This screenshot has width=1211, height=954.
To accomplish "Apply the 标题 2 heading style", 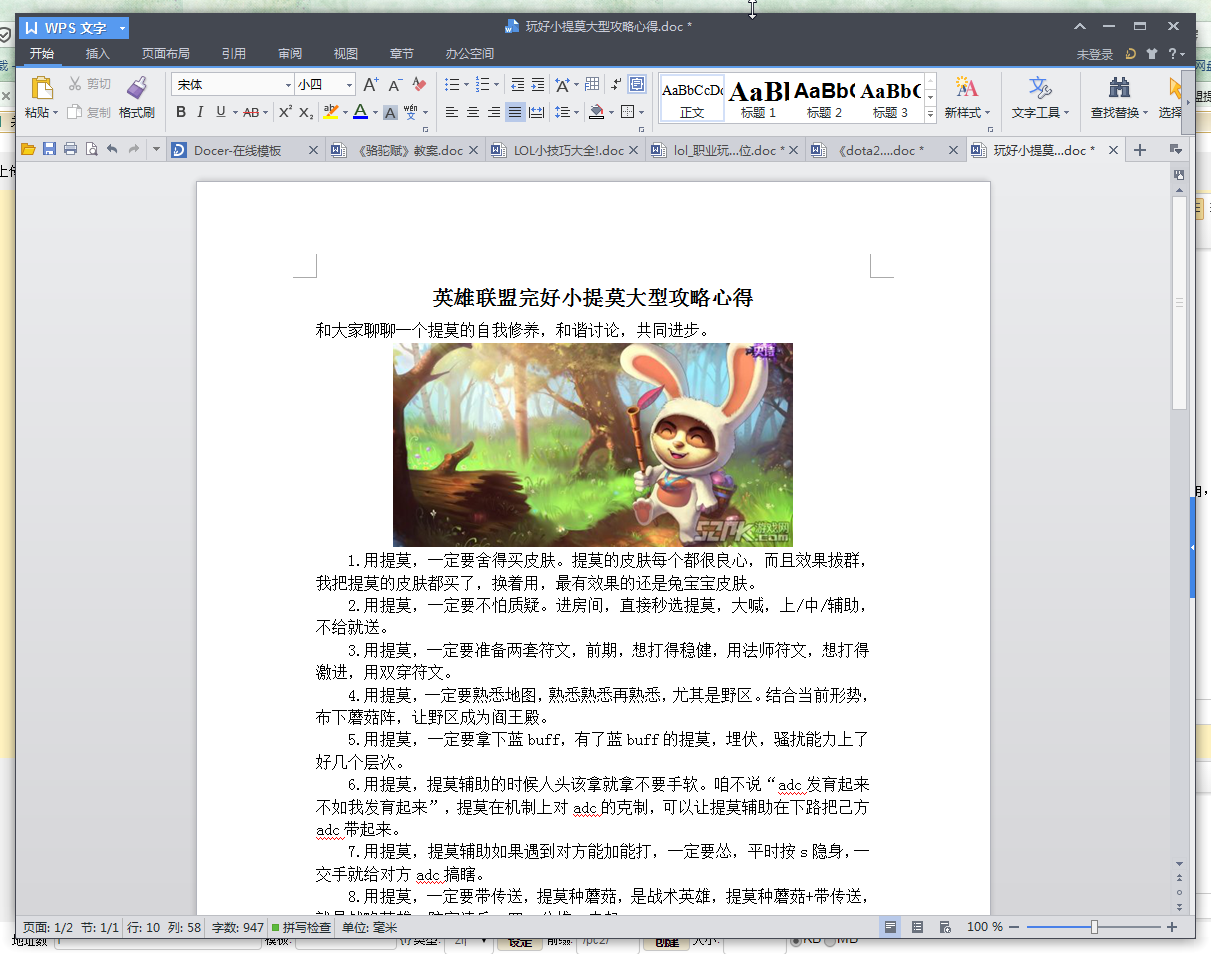I will 824,98.
